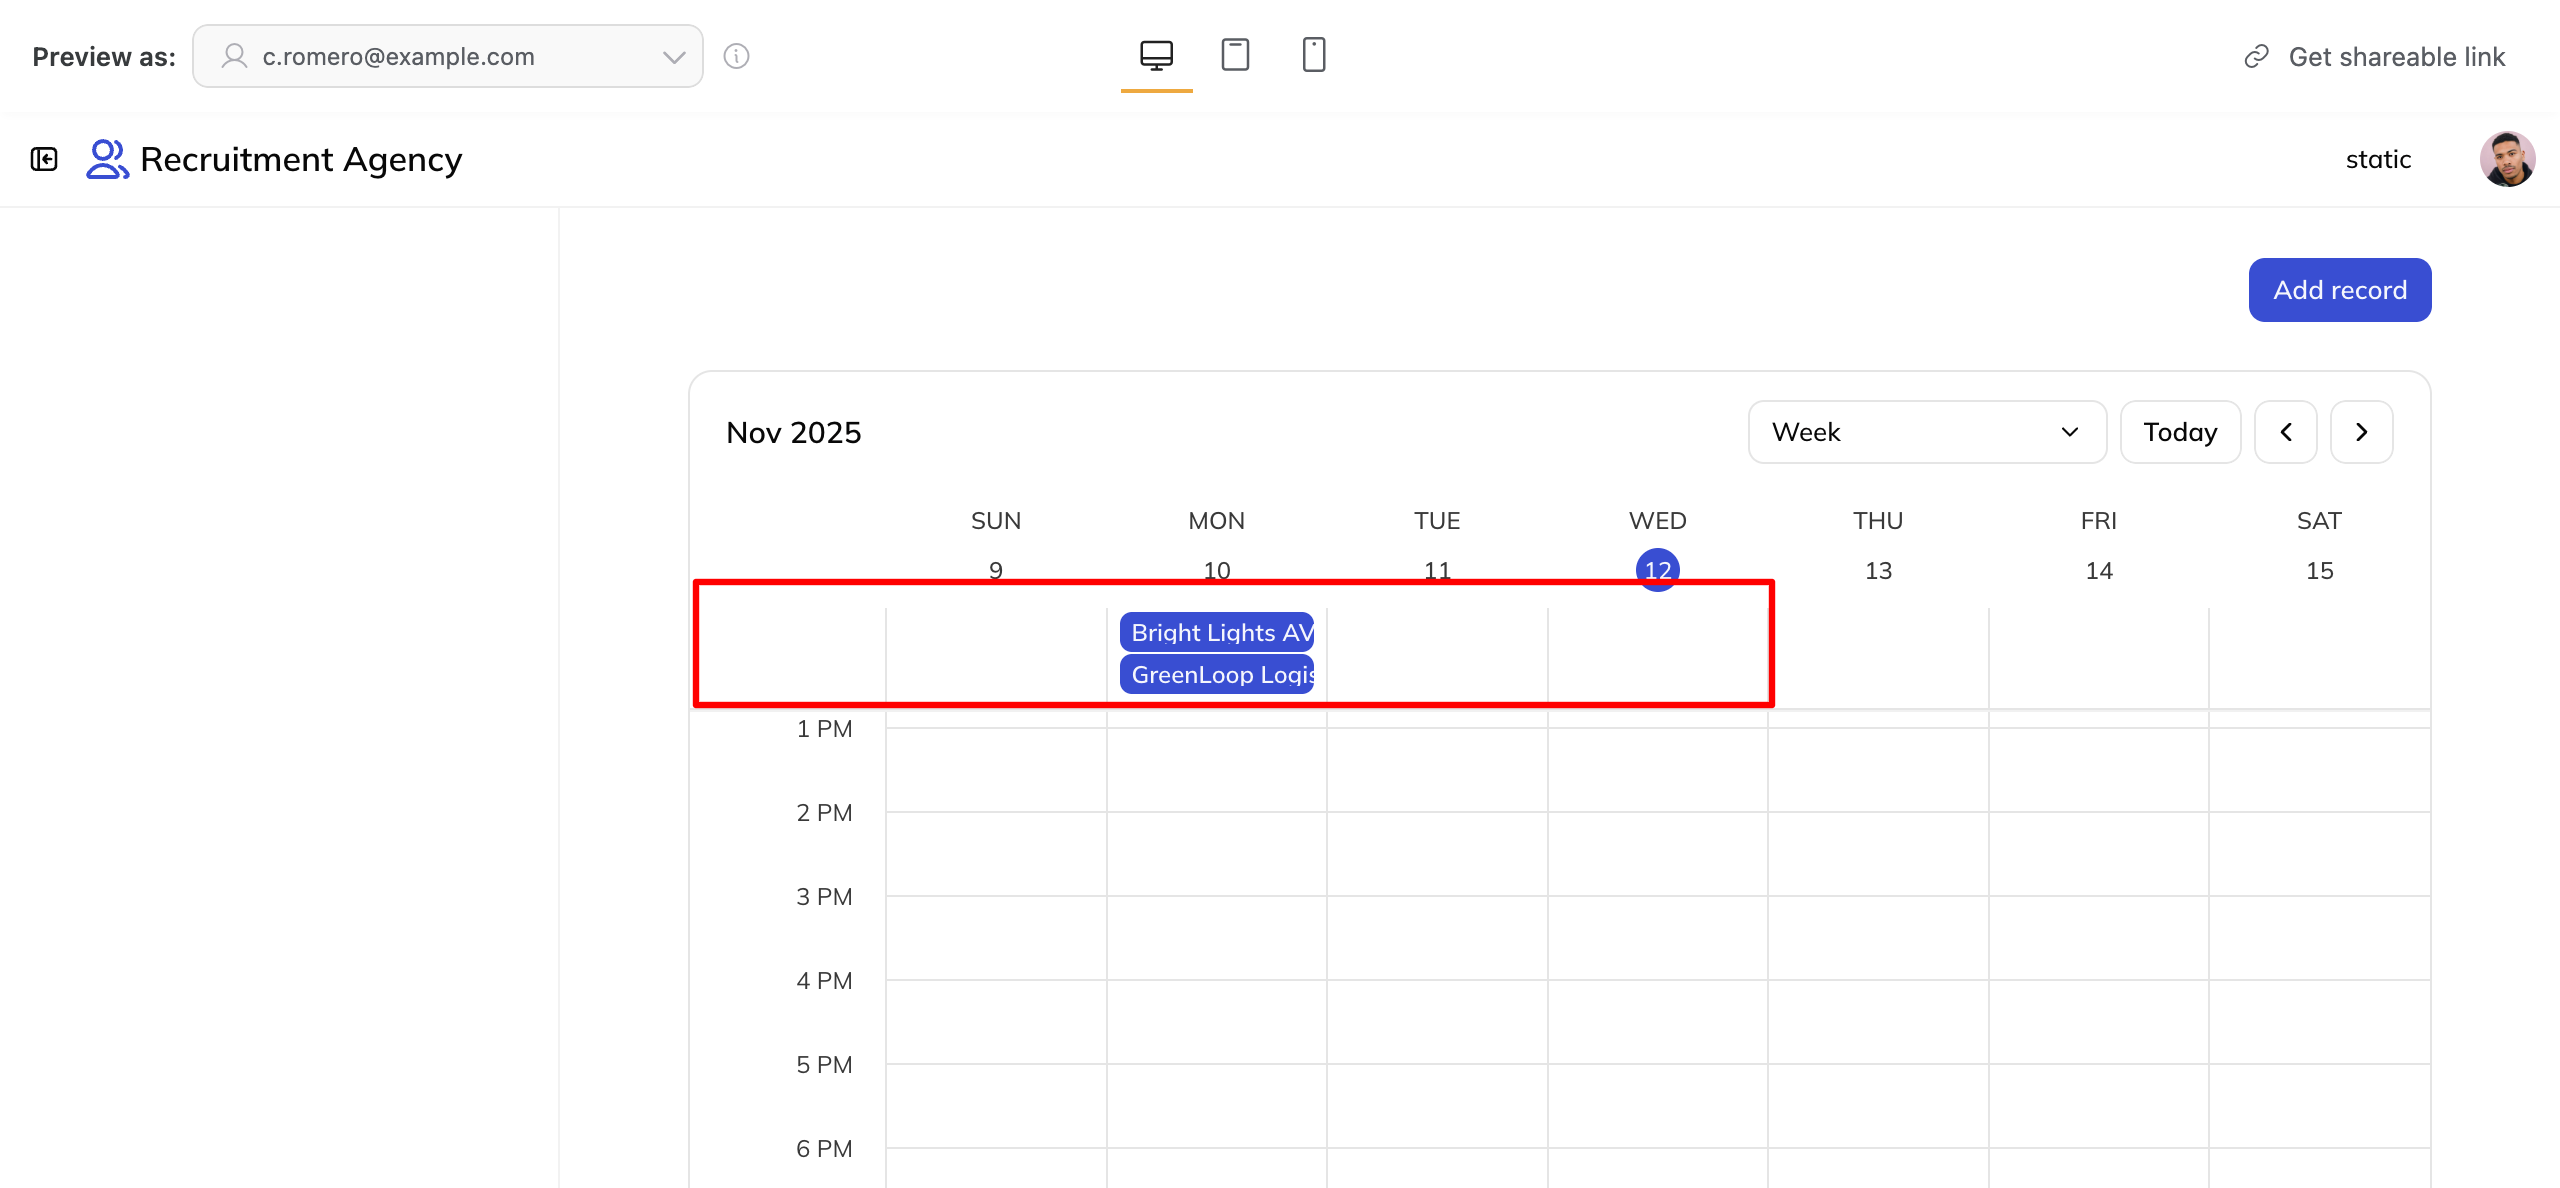Screen dimensions: 2560x1188
Task: Switch to desktop preview mode
Action: [1156, 55]
